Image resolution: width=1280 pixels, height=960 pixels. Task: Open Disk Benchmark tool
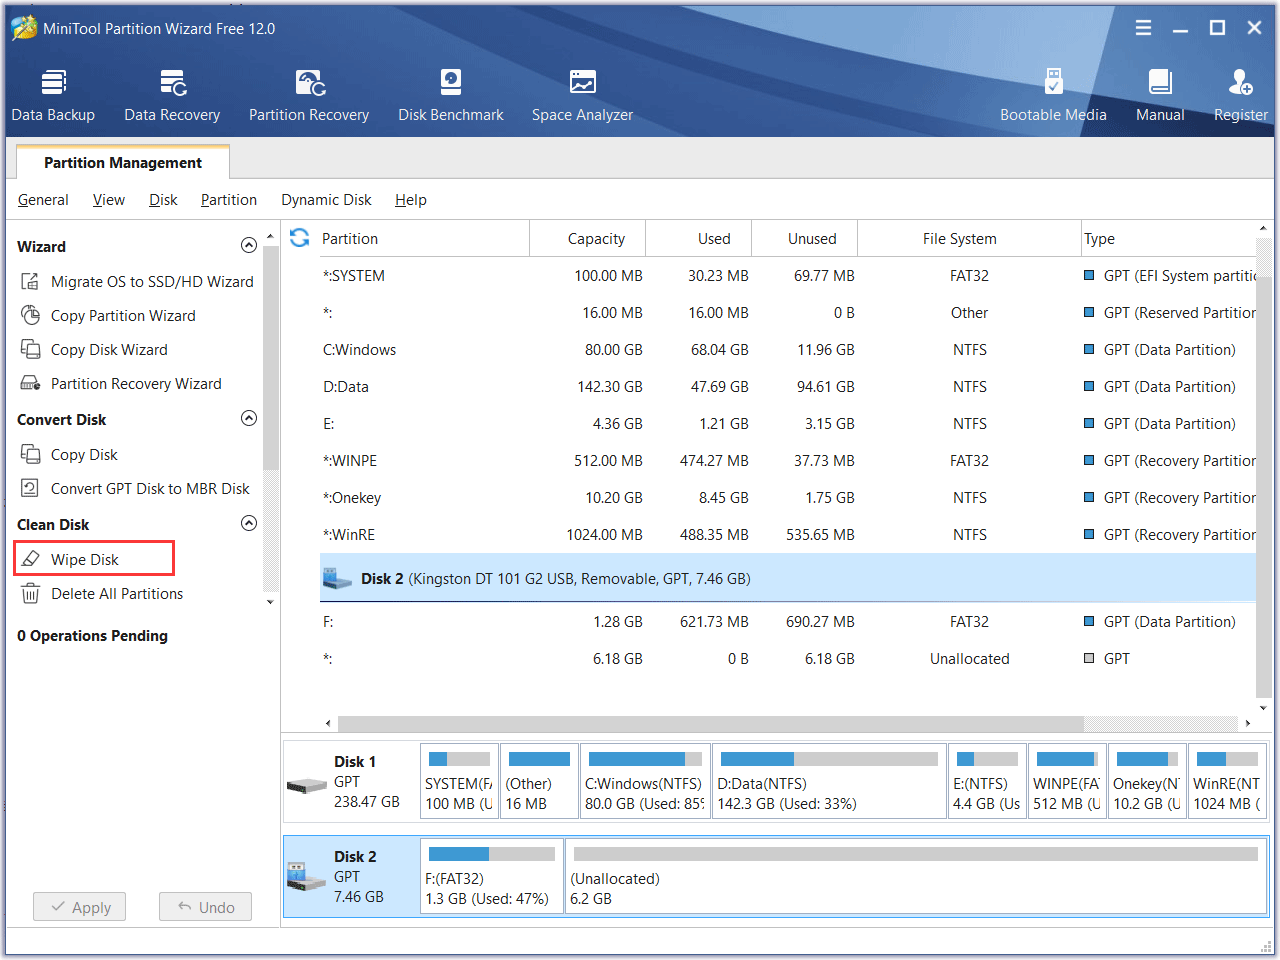[451, 95]
